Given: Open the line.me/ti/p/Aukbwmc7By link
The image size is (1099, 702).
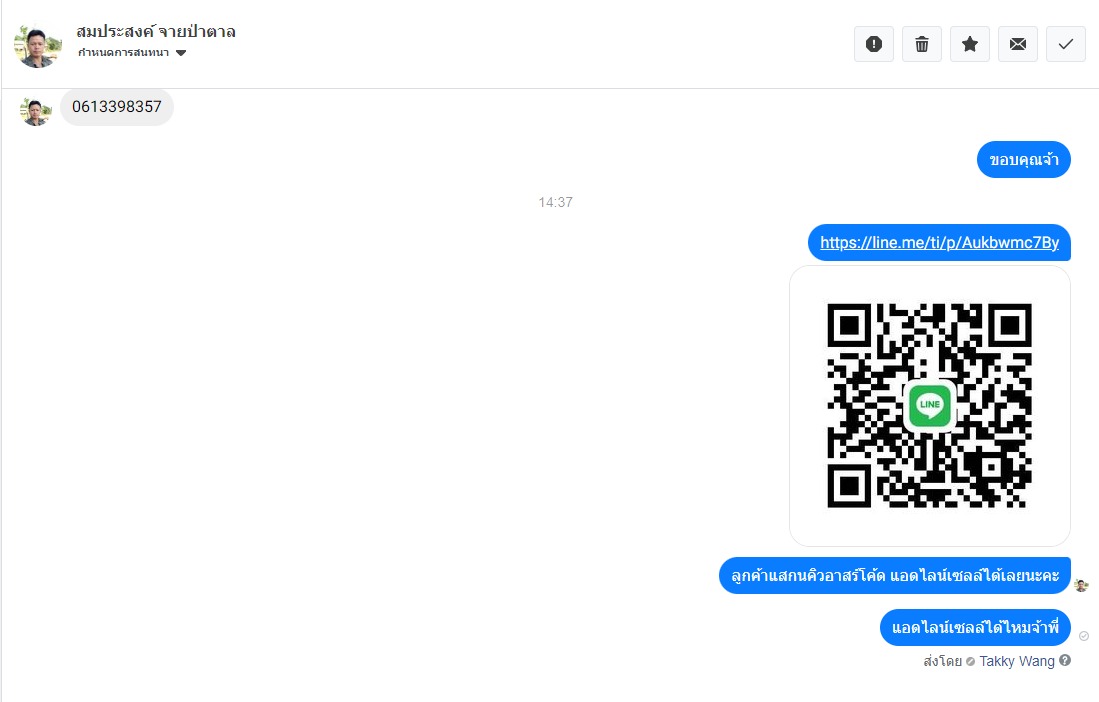Looking at the screenshot, I should [x=939, y=242].
